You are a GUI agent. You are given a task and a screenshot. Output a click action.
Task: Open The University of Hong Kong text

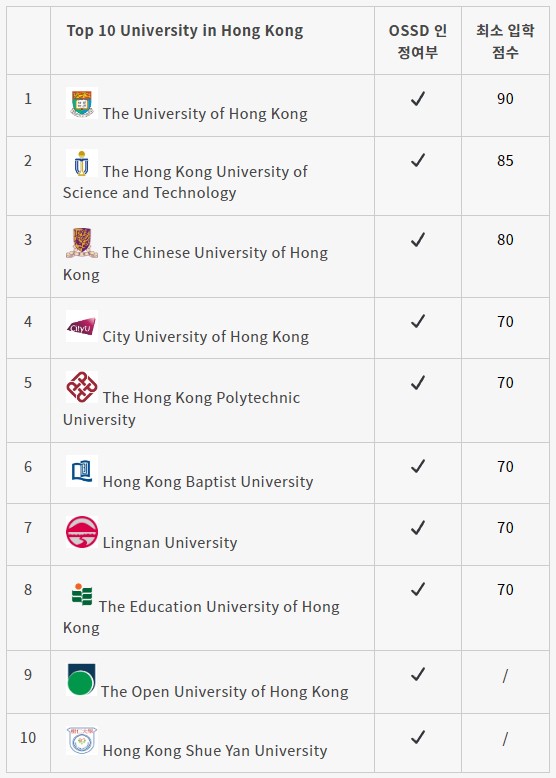pos(205,114)
